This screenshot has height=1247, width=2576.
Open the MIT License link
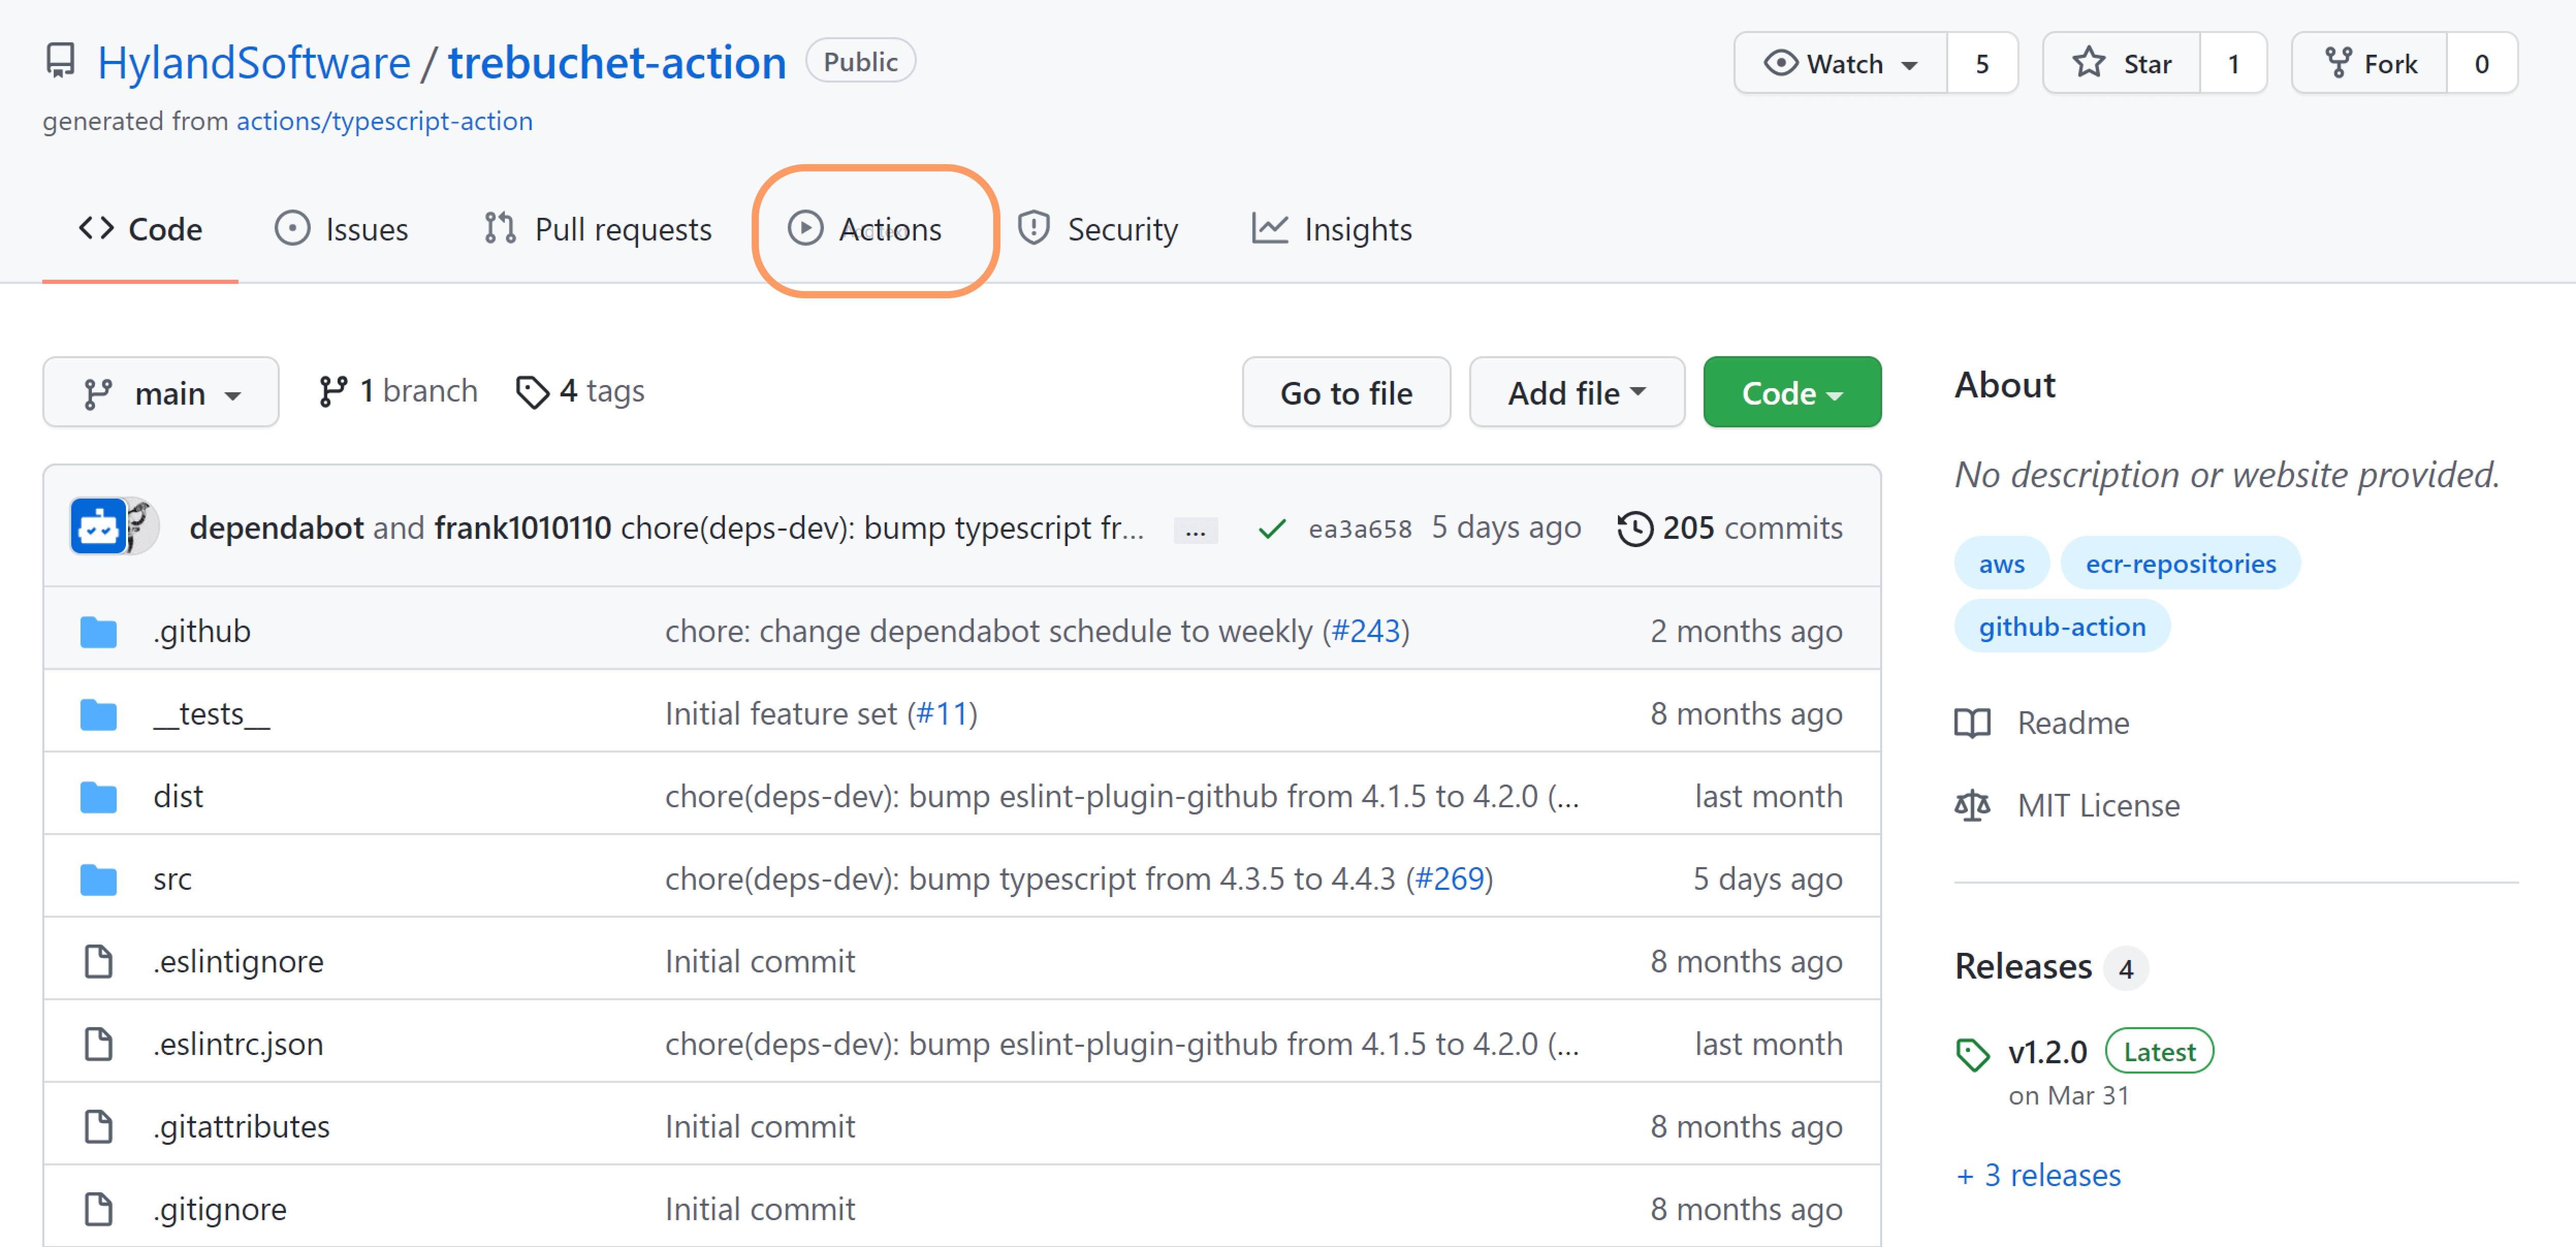[2098, 805]
